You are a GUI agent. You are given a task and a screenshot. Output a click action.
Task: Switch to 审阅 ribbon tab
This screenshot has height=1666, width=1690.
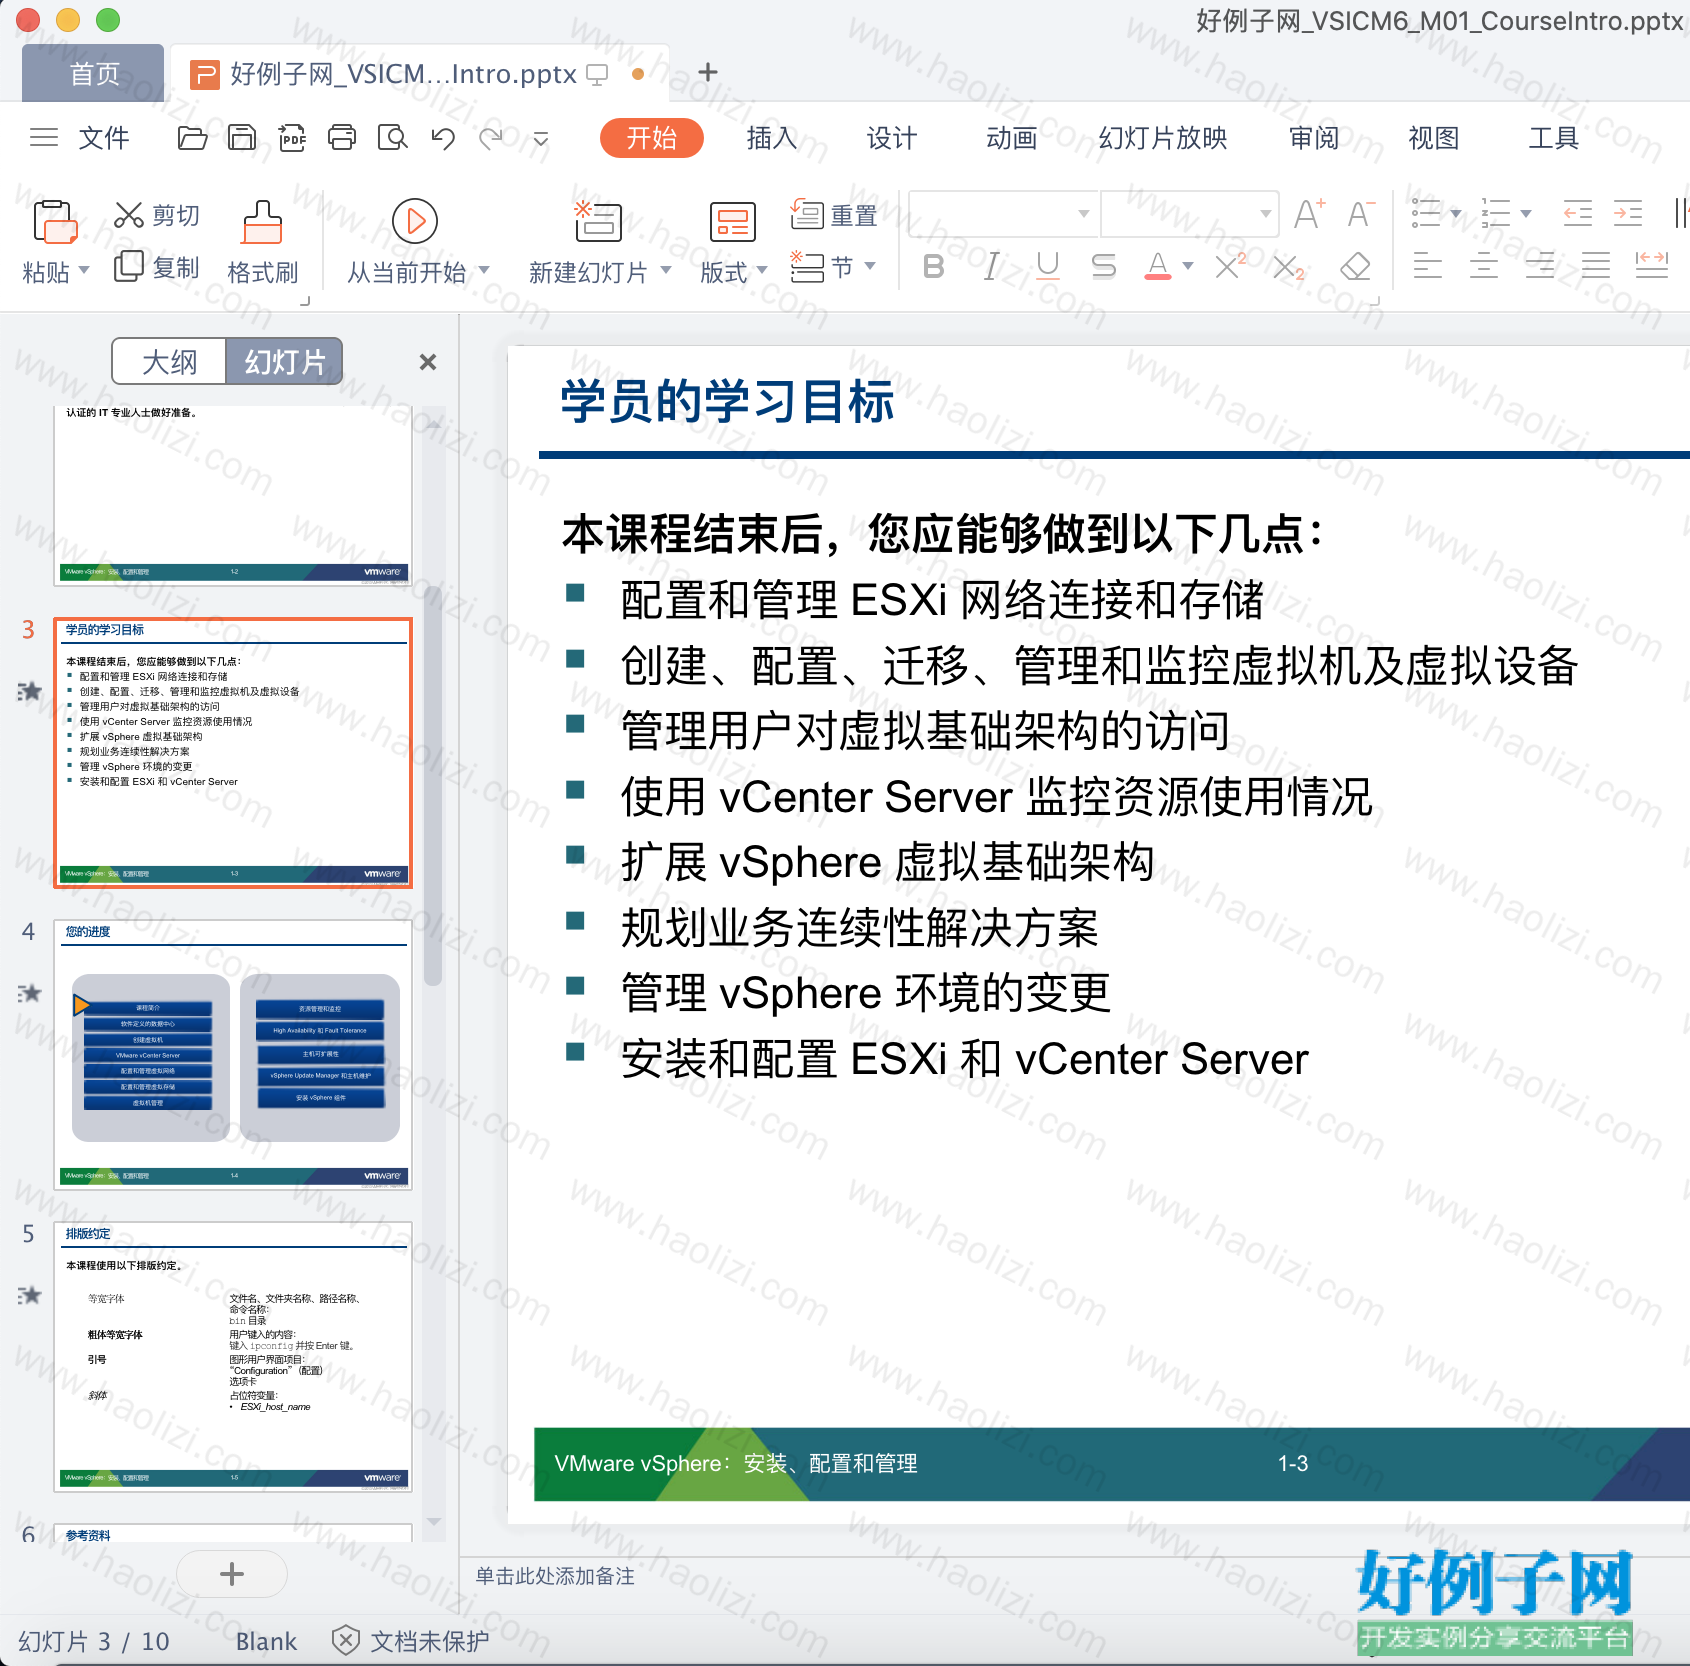pyautogui.click(x=1314, y=138)
